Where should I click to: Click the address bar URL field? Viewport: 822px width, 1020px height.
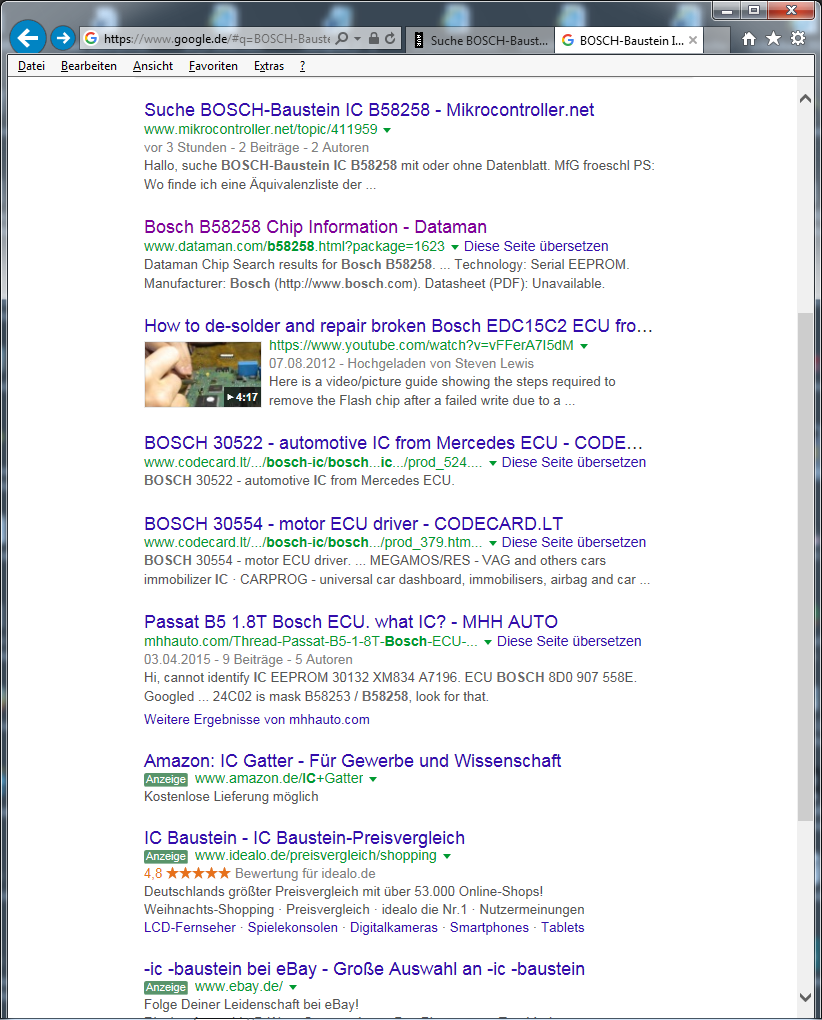(217, 38)
